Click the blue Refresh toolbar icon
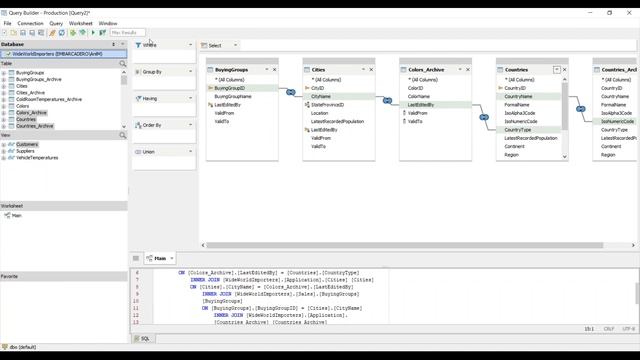 62,33
